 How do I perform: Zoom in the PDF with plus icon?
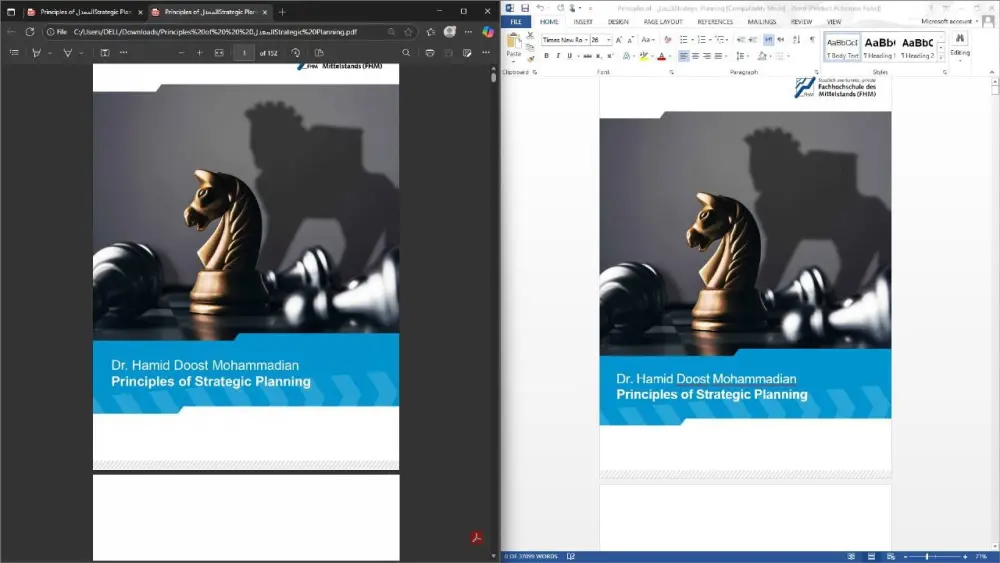click(x=200, y=53)
